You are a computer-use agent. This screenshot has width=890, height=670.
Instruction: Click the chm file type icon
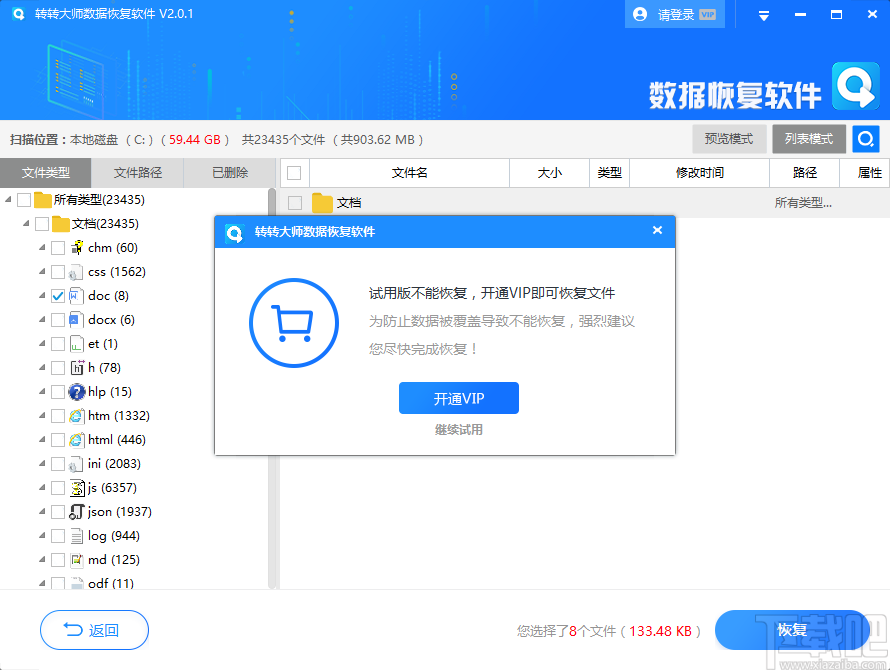point(77,248)
